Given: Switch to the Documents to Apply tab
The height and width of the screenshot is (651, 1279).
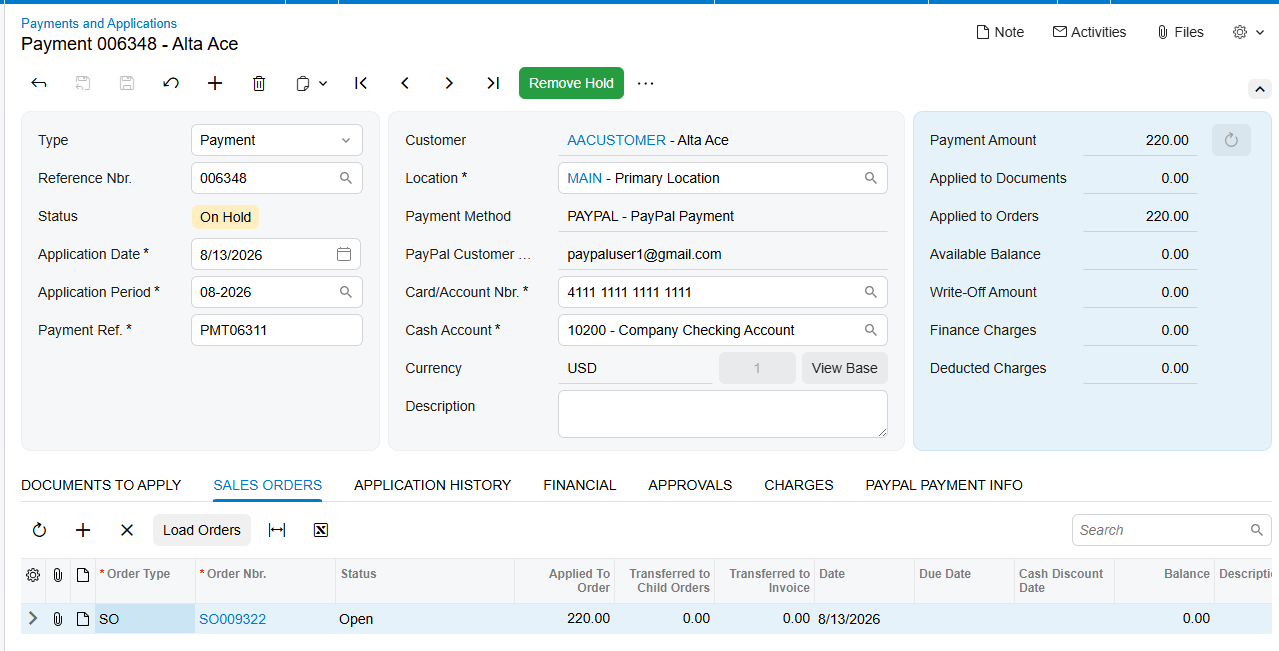Looking at the screenshot, I should (x=101, y=485).
